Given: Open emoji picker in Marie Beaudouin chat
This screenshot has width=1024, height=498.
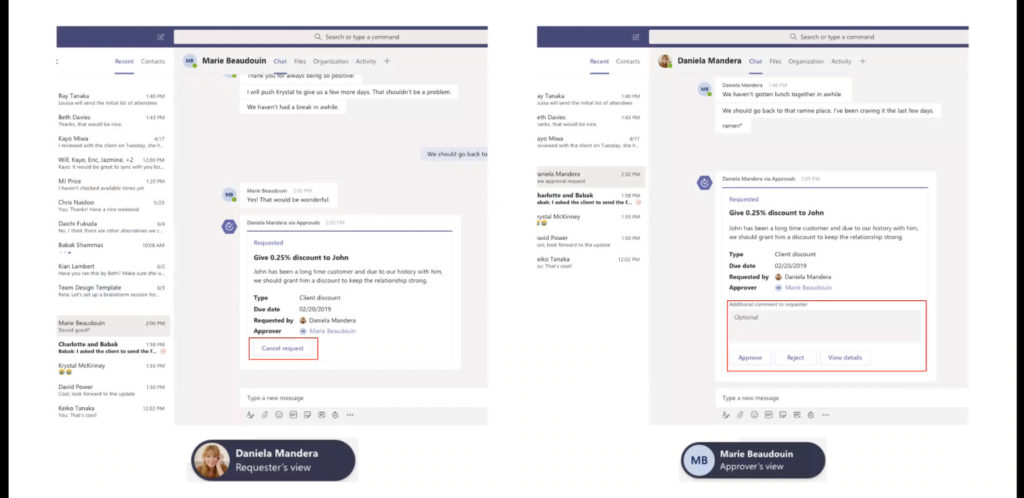Looking at the screenshot, I should [x=278, y=414].
